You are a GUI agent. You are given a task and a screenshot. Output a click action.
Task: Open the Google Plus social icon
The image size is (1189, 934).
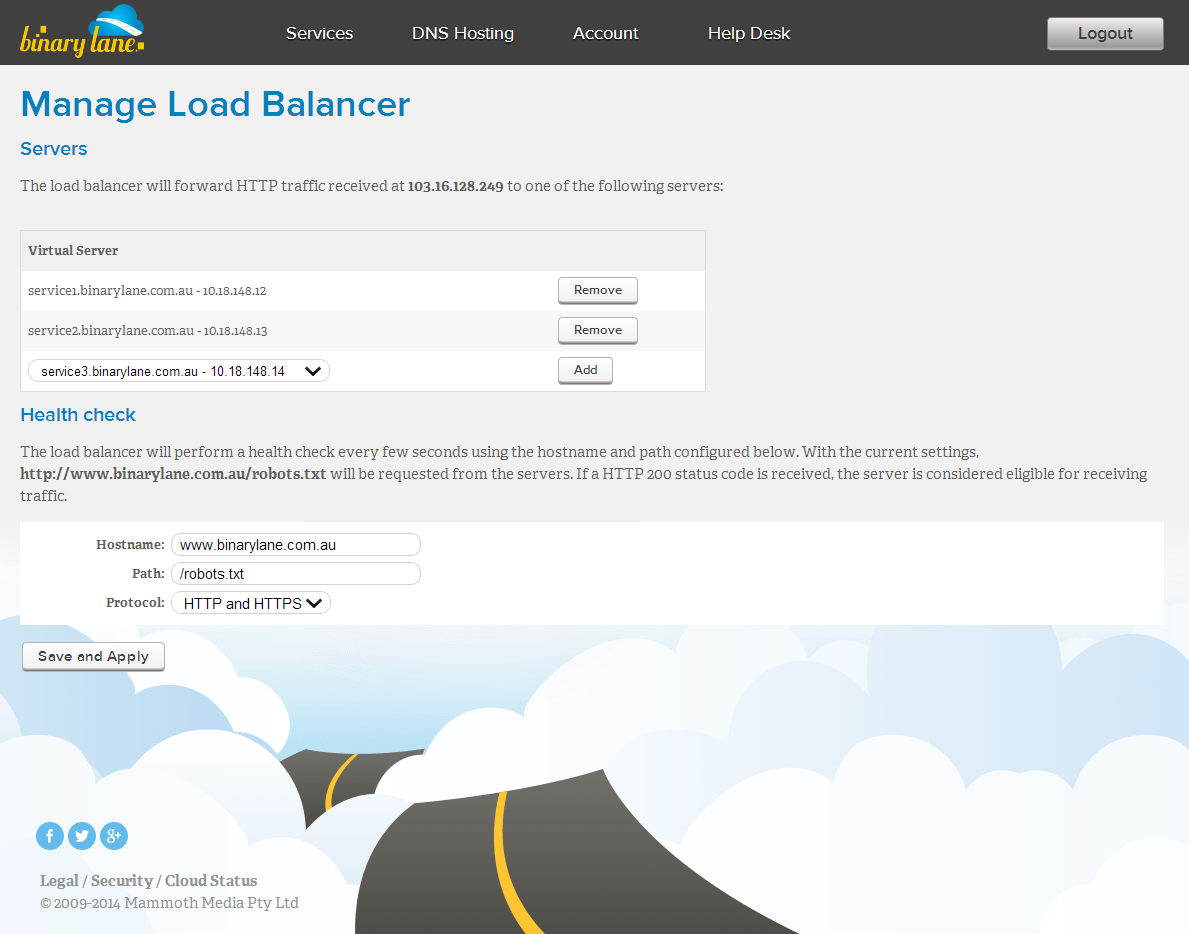click(x=114, y=836)
